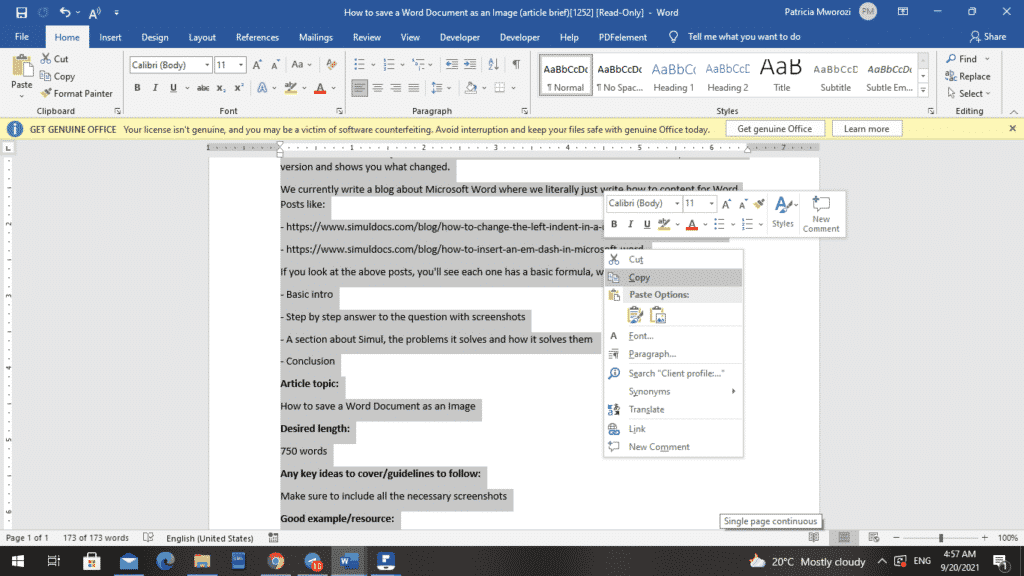
Task: Show paragraph marks with the pilcrow icon
Action: coord(515,63)
